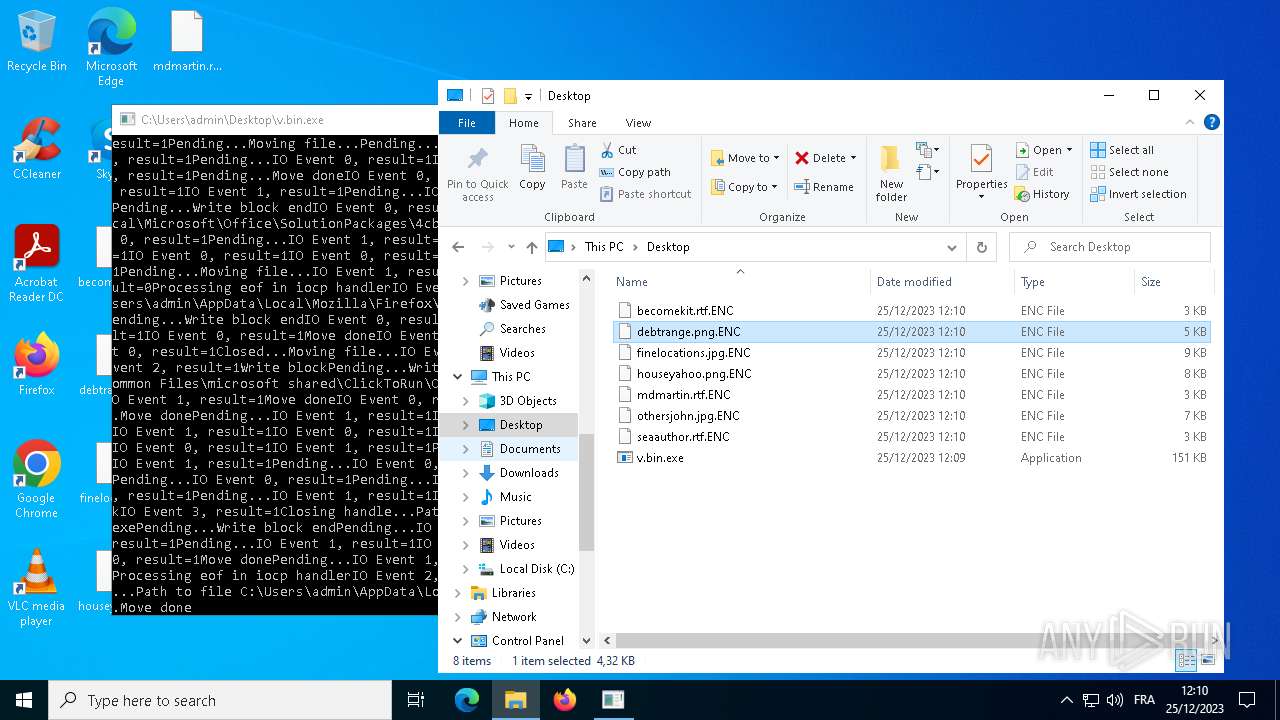Switch to the View ribbon tab
Screen dimensions: 1280x720
638,123
